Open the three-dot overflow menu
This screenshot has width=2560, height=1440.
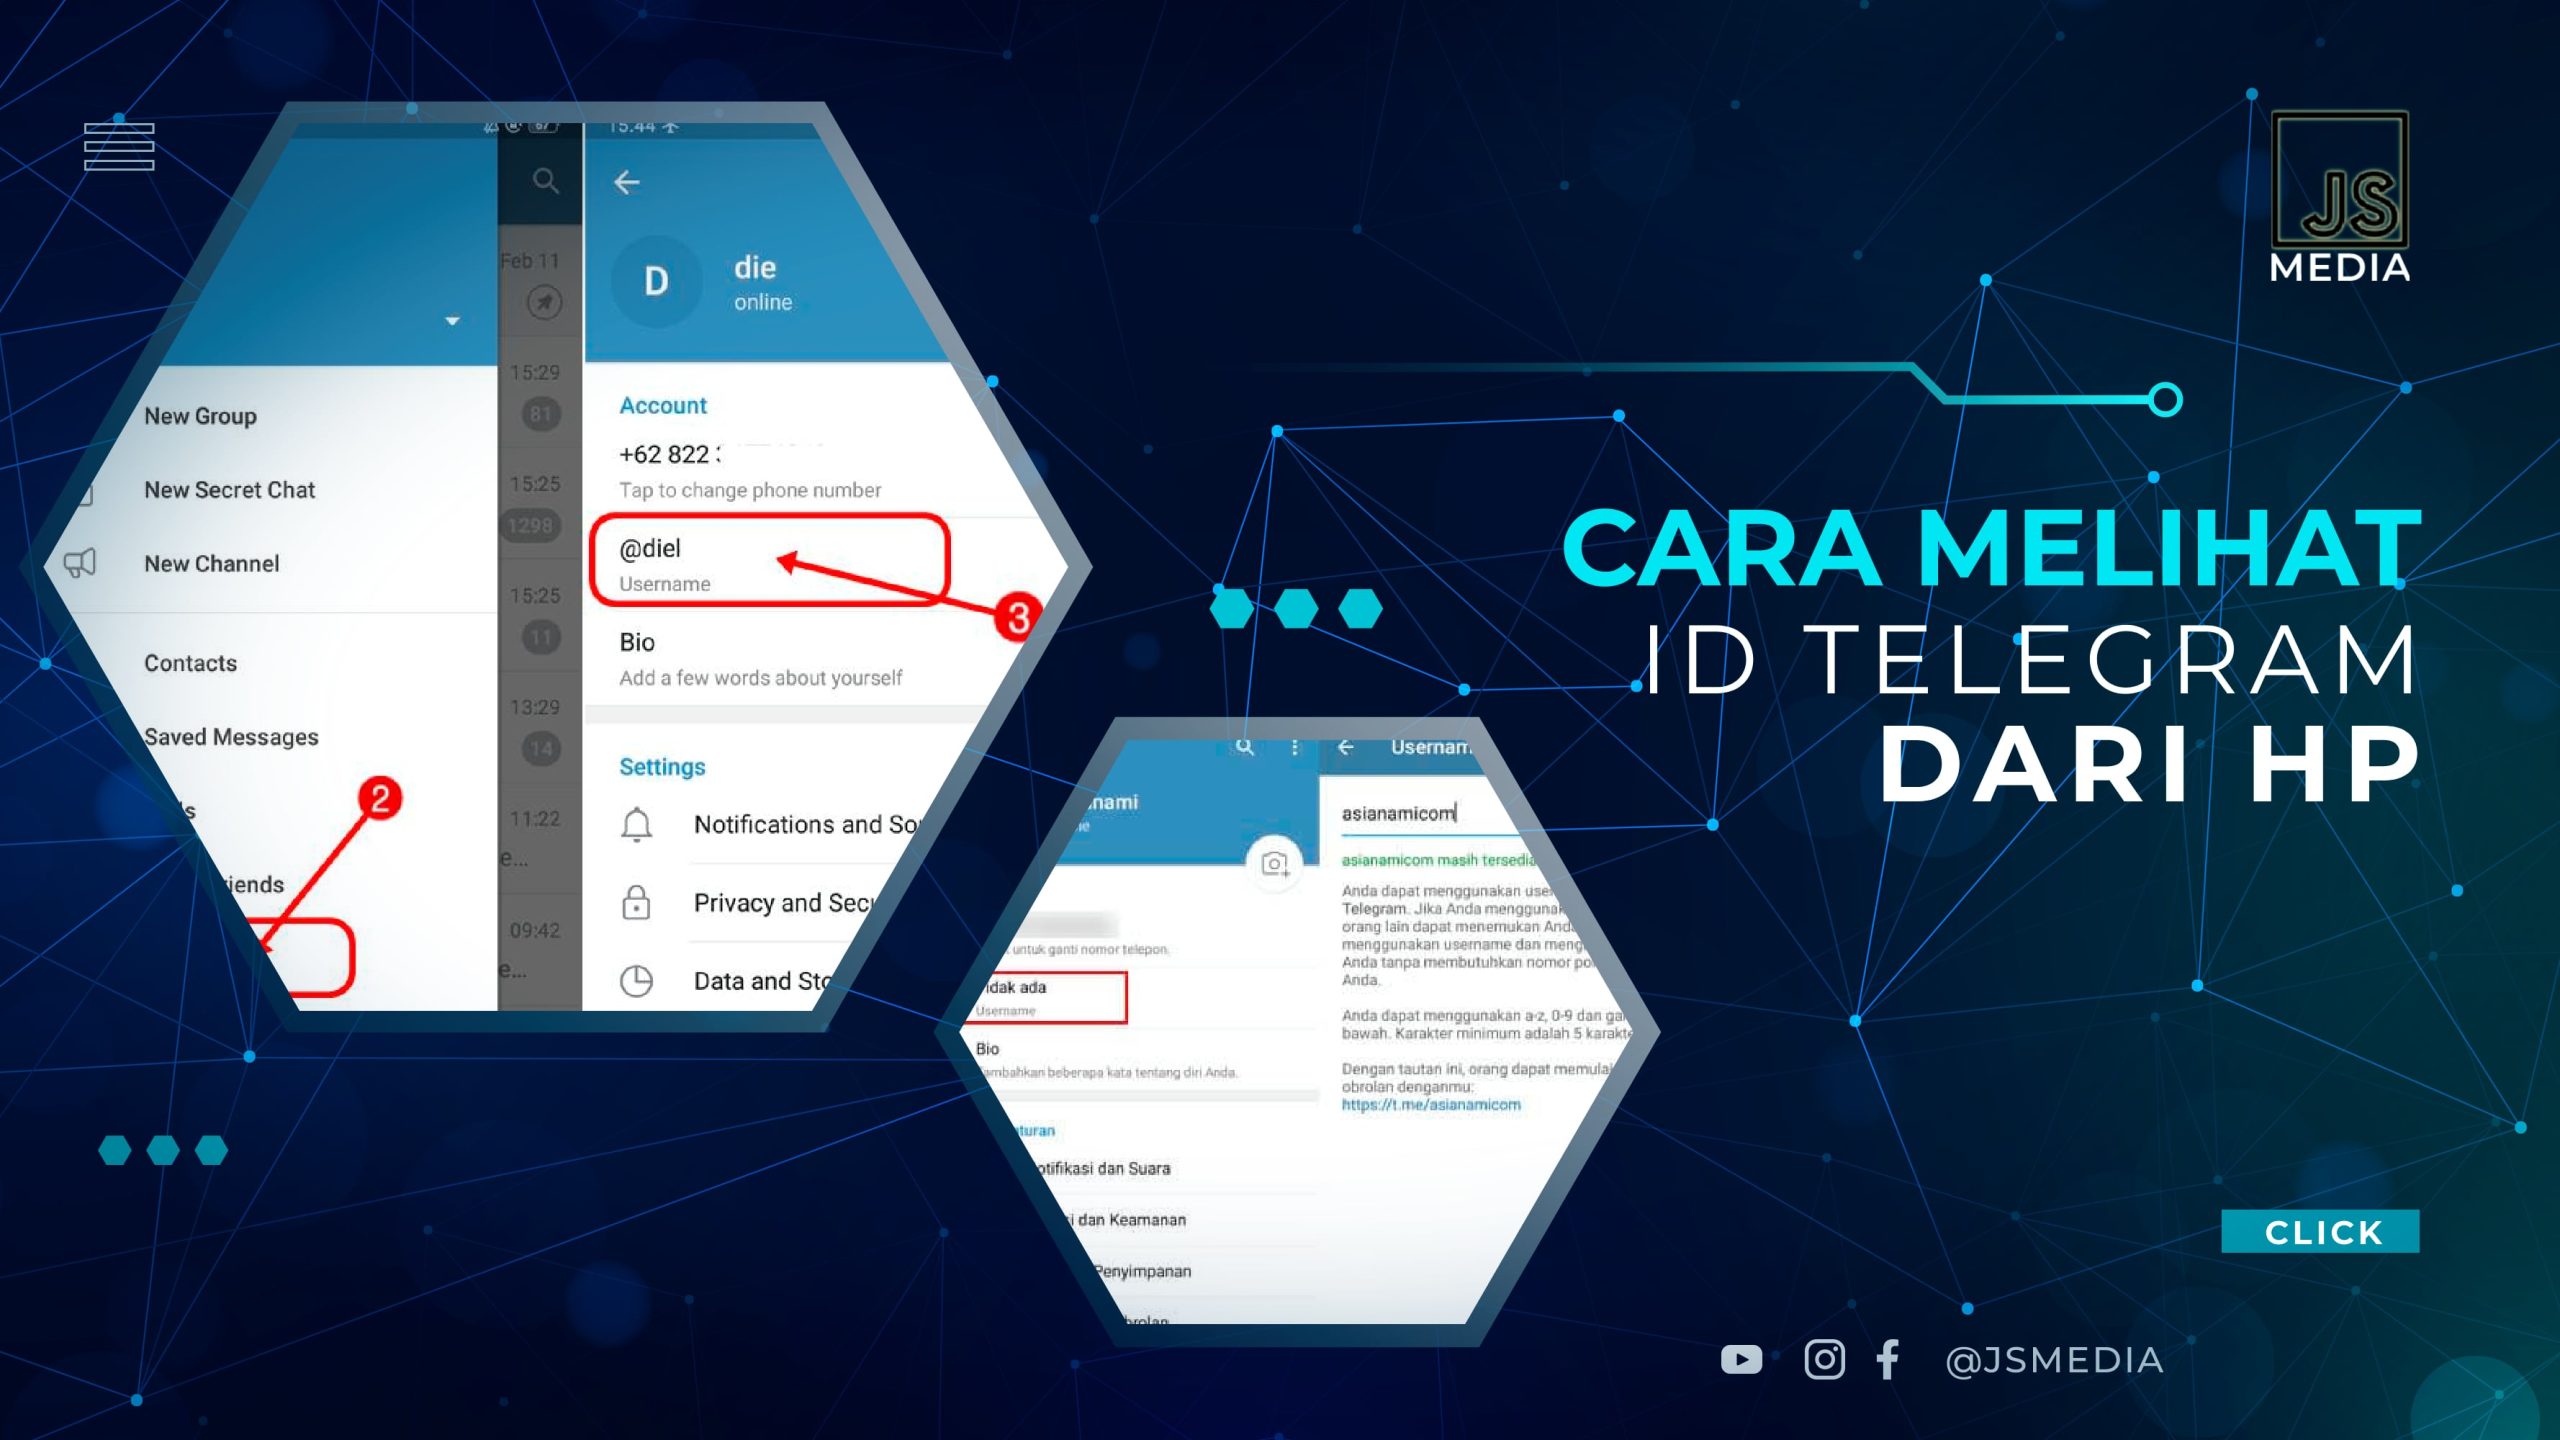pyautogui.click(x=1295, y=747)
